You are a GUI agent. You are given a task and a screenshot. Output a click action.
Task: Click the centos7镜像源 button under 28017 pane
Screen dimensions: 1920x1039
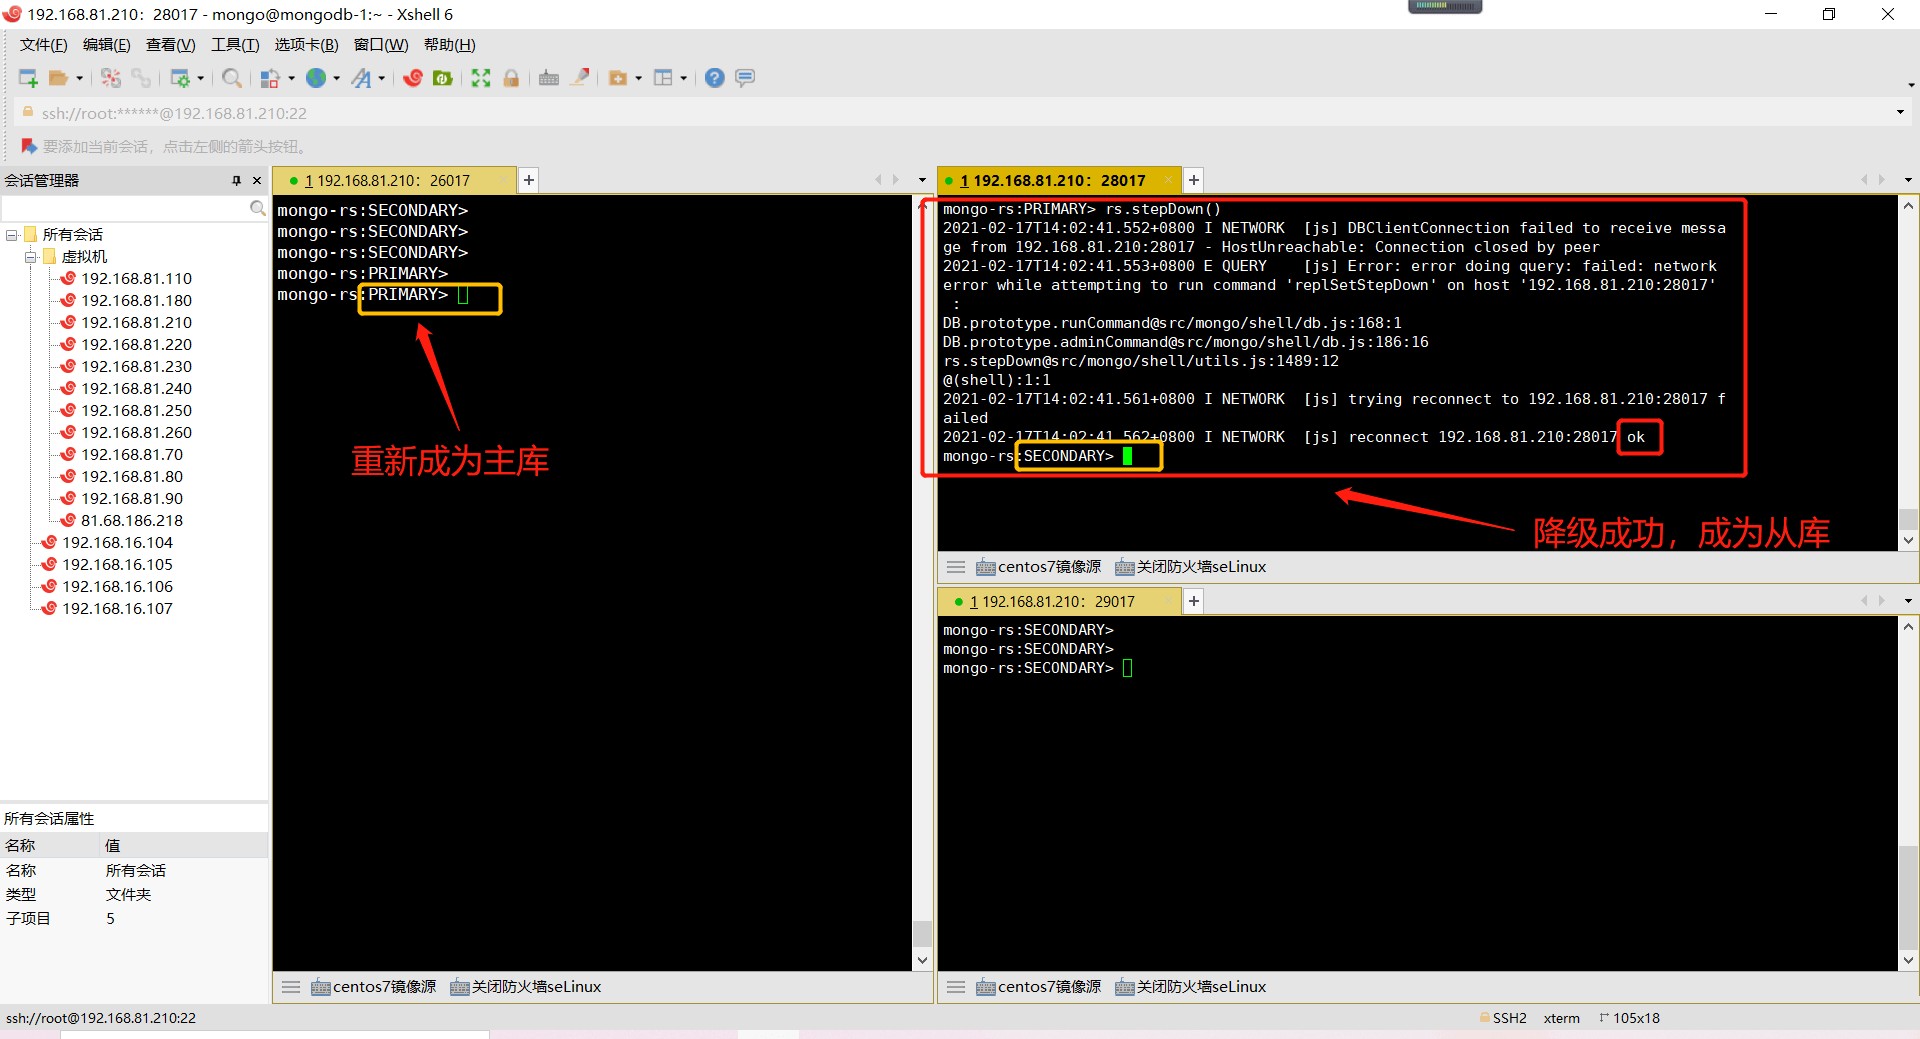coord(1038,567)
